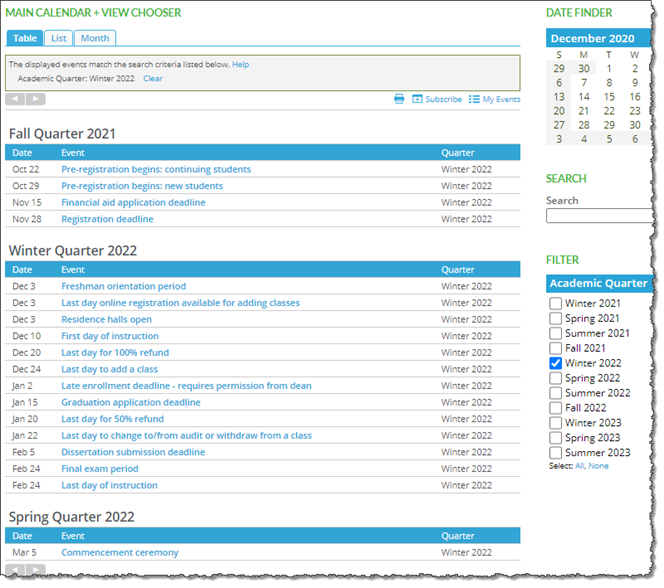Click the Clear search criteria link

tap(152, 78)
